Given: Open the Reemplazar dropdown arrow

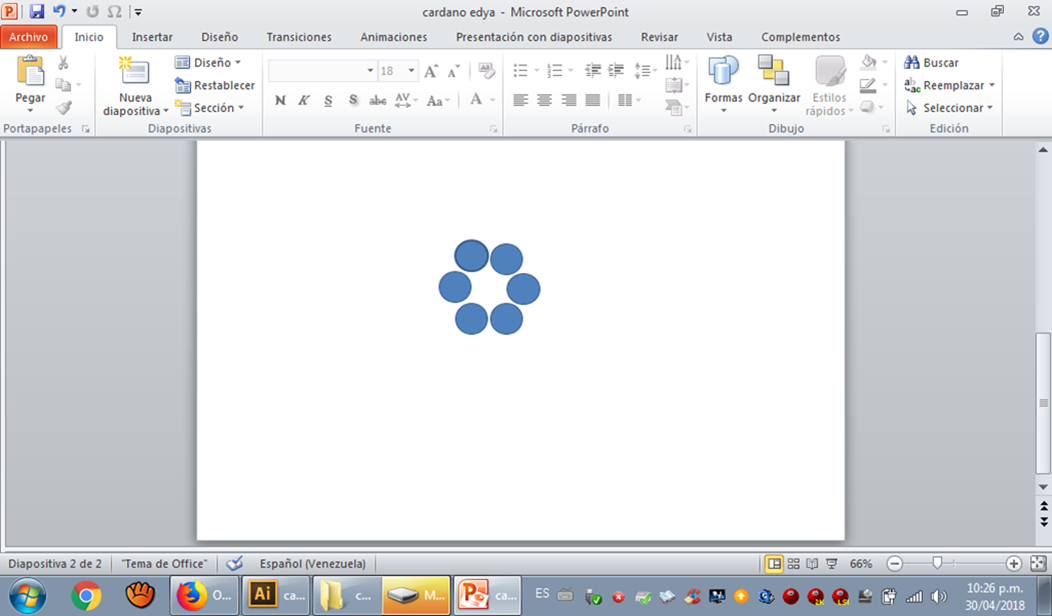Looking at the screenshot, I should coord(992,85).
